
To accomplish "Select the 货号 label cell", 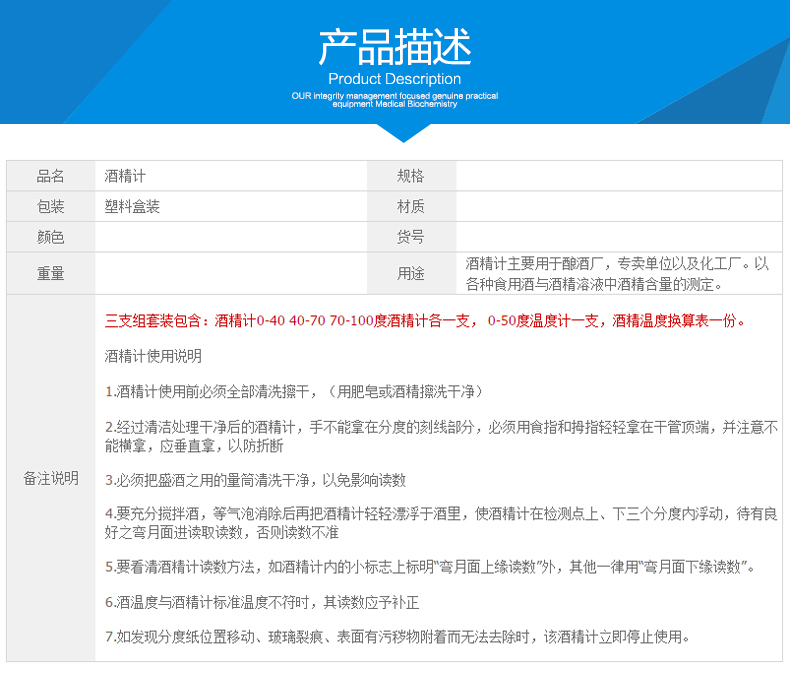I will pyautogui.click(x=411, y=237).
